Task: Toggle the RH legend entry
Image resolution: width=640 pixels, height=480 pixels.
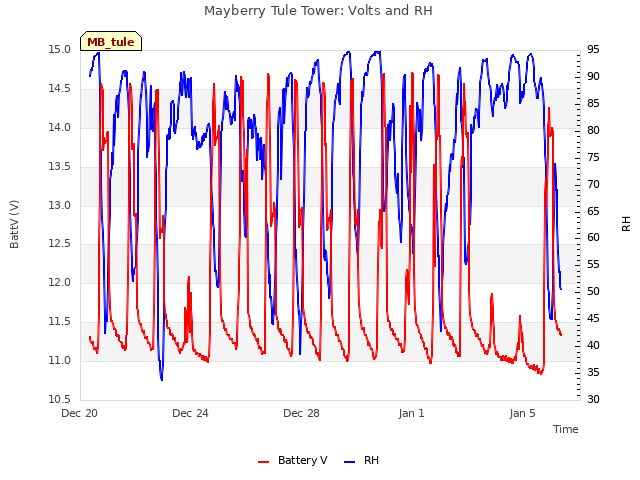Action: click(361, 460)
